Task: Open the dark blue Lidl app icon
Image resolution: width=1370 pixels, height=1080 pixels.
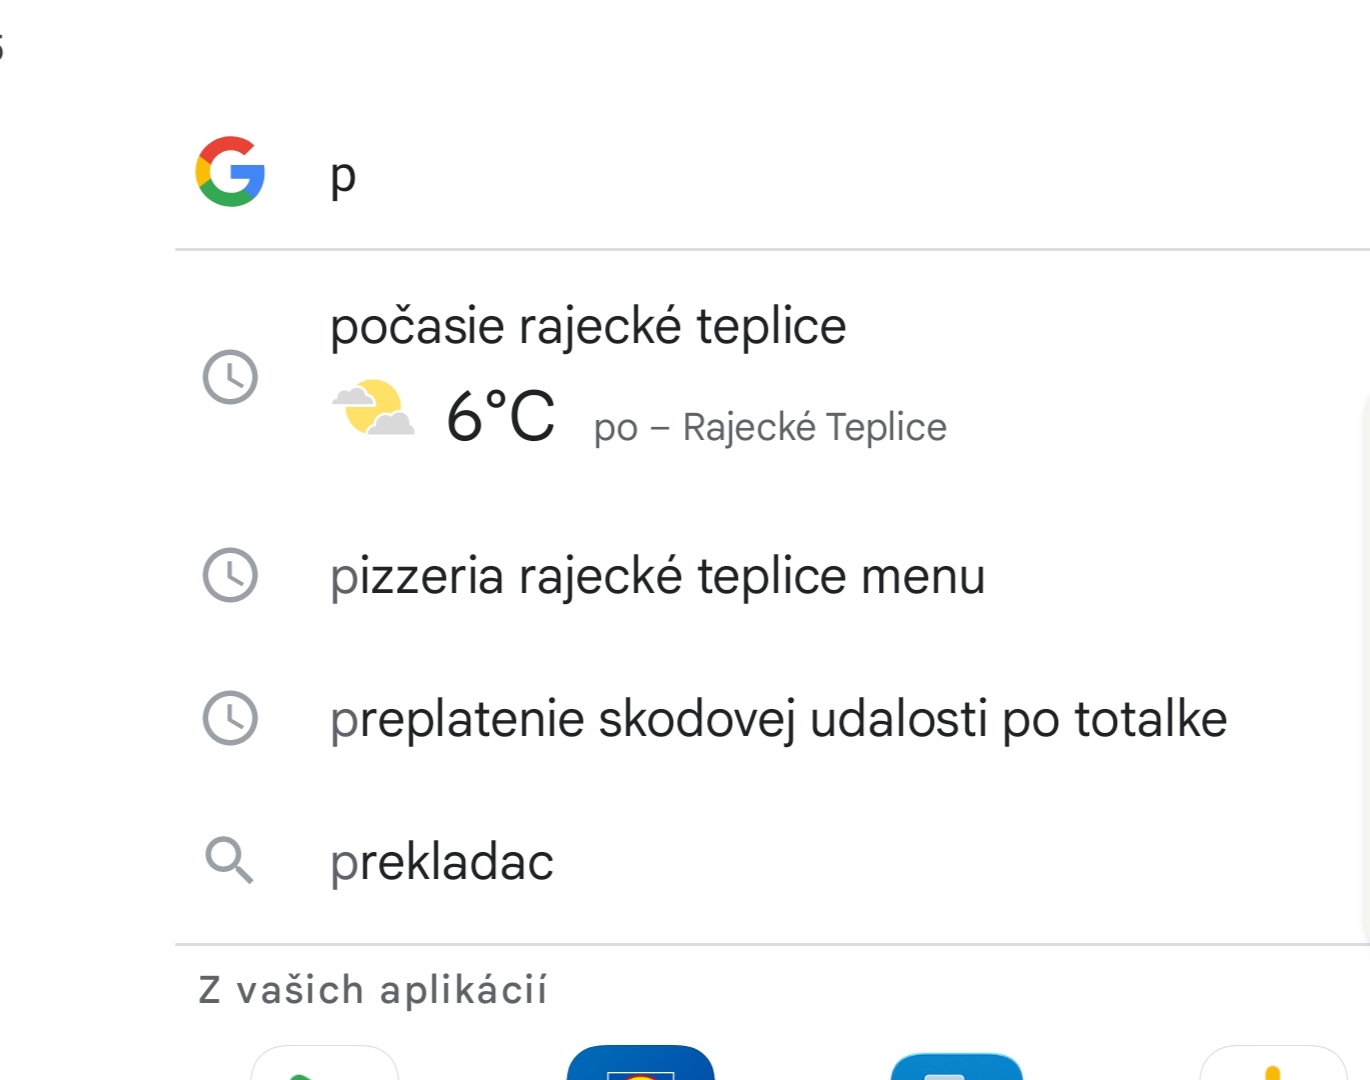Action: coord(641,1064)
